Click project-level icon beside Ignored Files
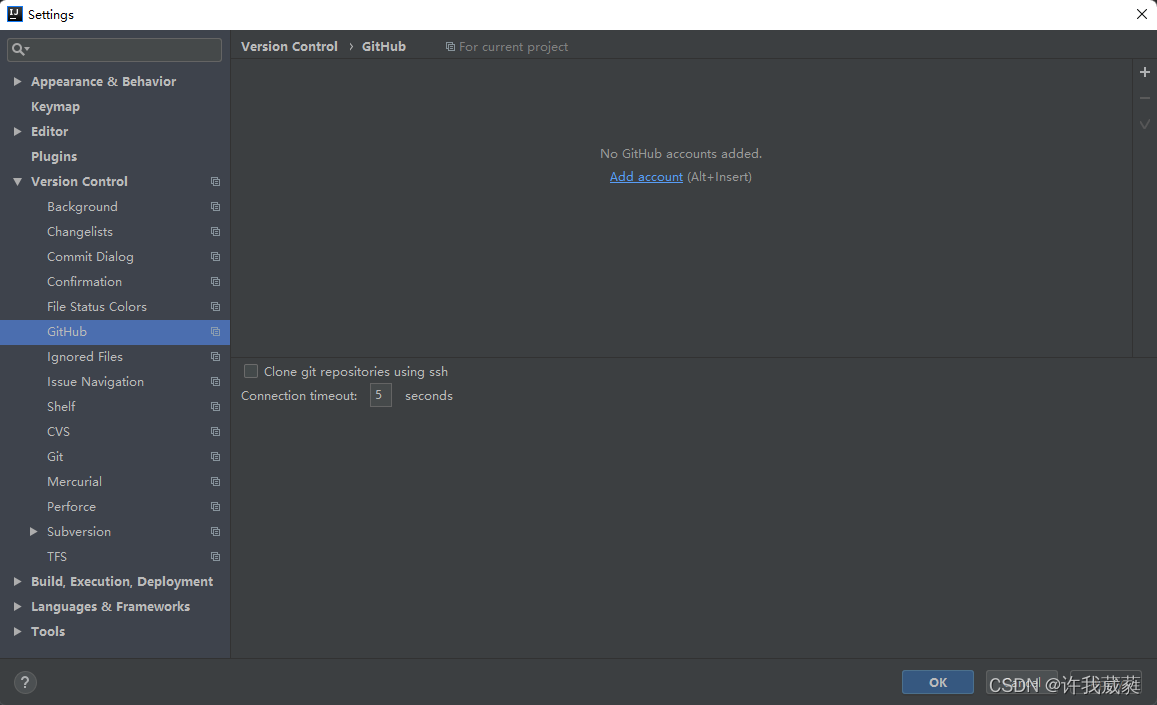The height and width of the screenshot is (705, 1157). tap(215, 357)
